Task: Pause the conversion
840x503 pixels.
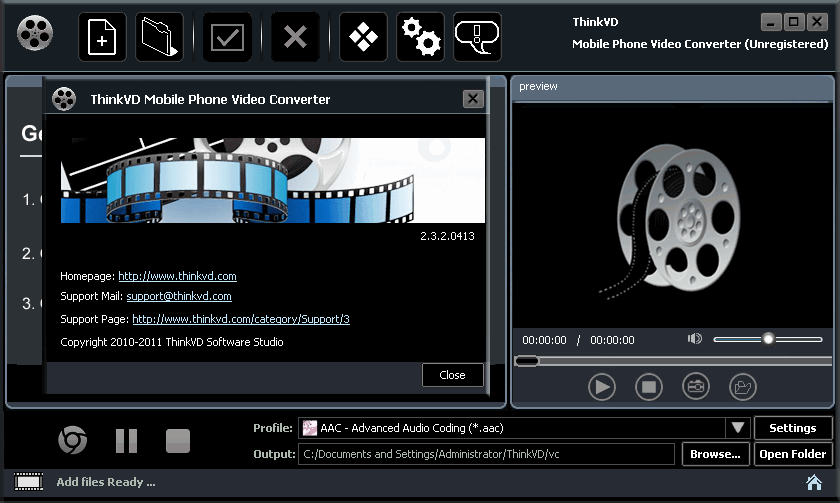Action: [x=126, y=441]
